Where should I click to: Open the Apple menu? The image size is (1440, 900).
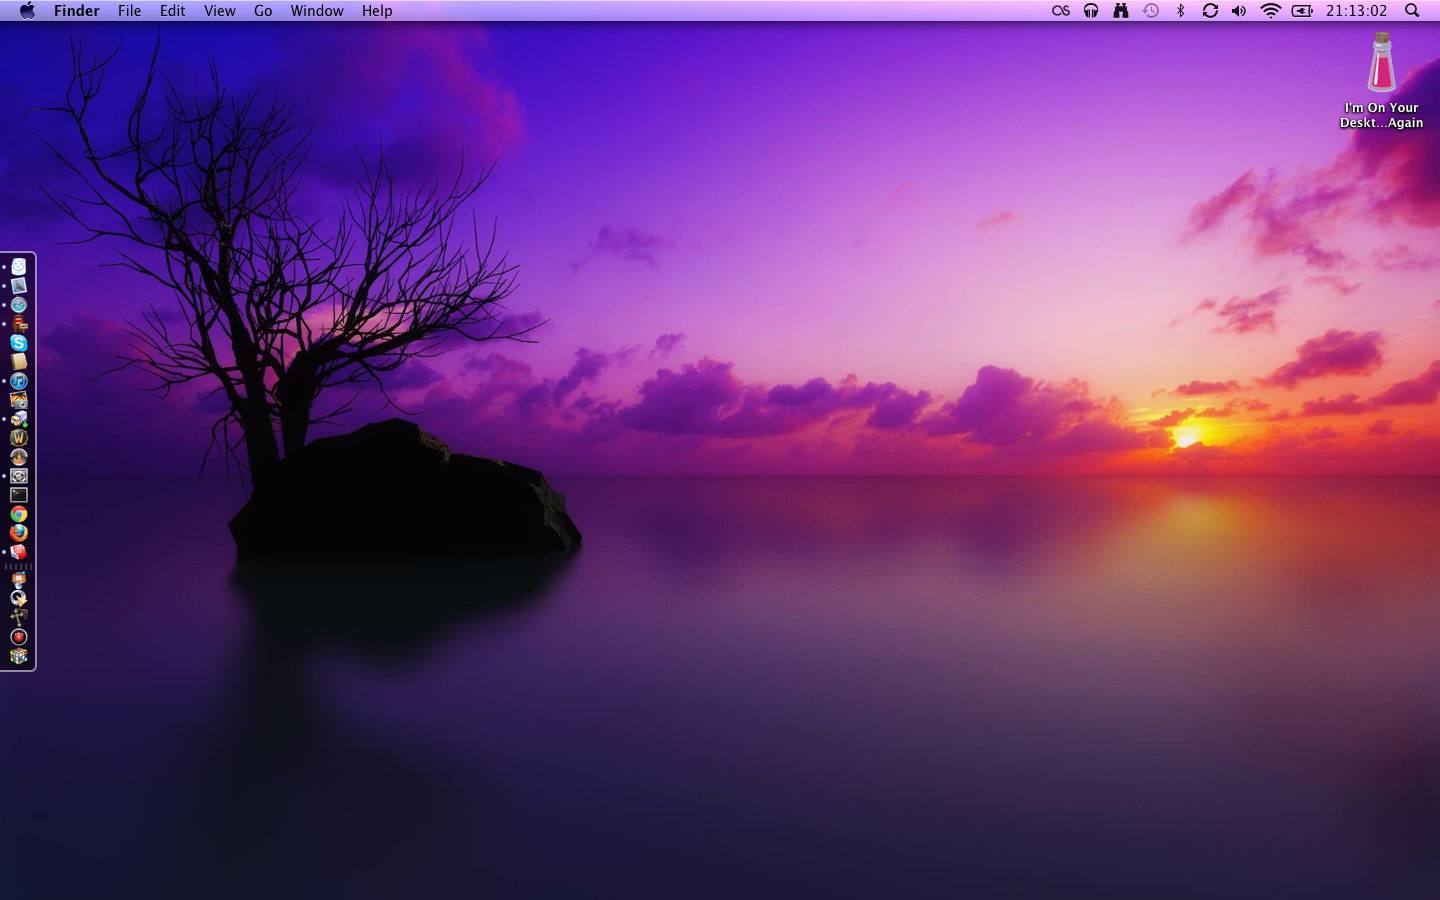click(27, 11)
